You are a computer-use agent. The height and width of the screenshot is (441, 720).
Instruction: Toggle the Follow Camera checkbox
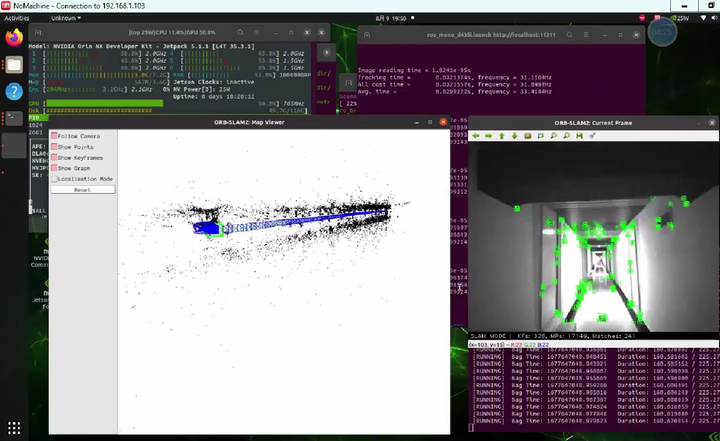click(x=54, y=136)
